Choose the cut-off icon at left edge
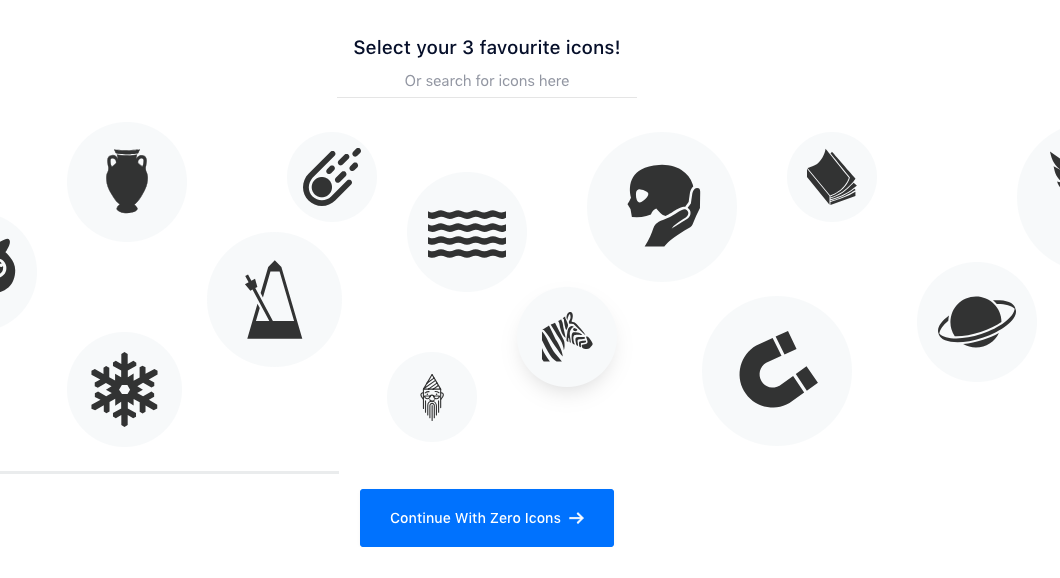The height and width of the screenshot is (578, 1060). click(8, 270)
